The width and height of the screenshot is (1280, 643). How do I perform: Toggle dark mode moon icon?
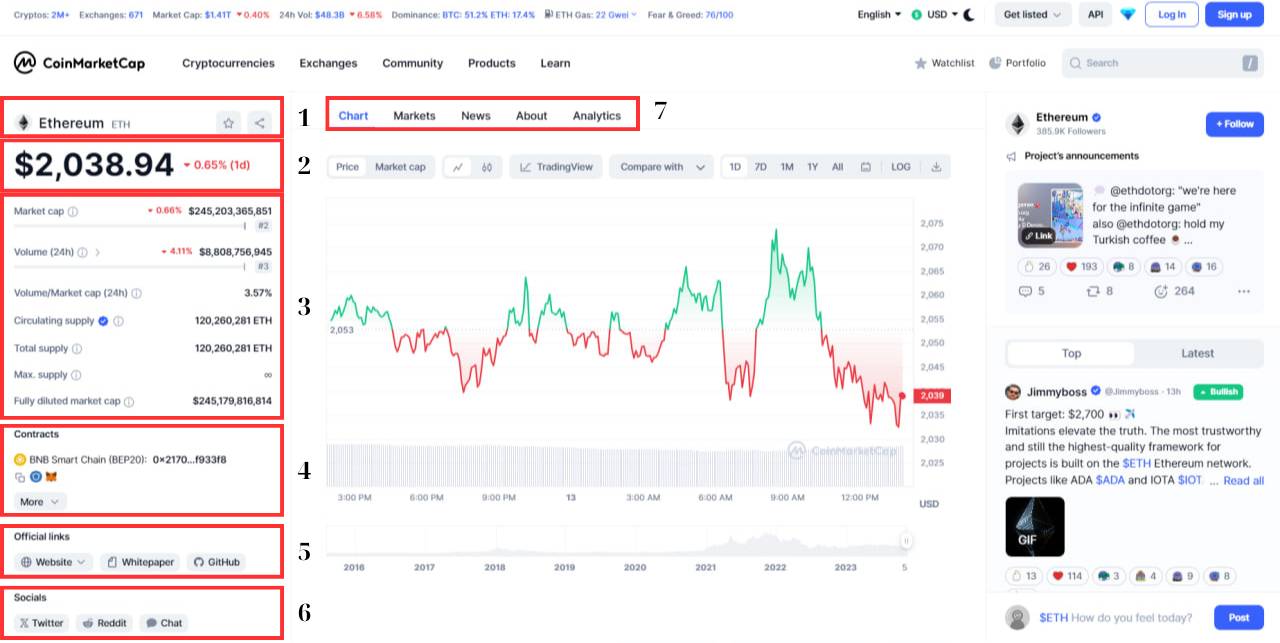point(968,15)
